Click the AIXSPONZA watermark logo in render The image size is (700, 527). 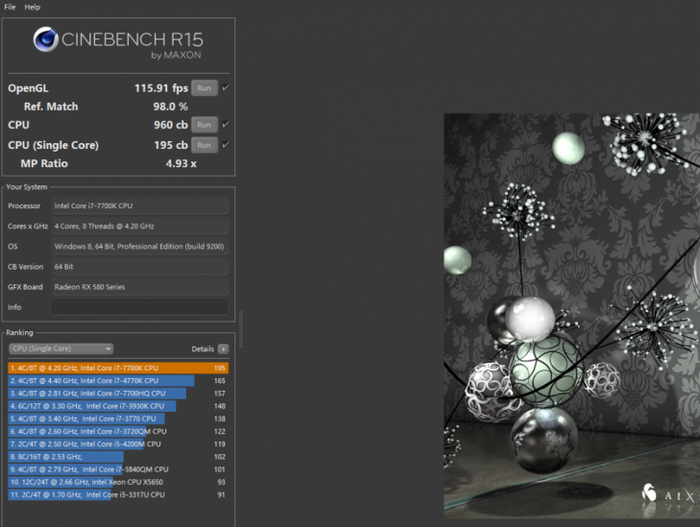click(670, 495)
